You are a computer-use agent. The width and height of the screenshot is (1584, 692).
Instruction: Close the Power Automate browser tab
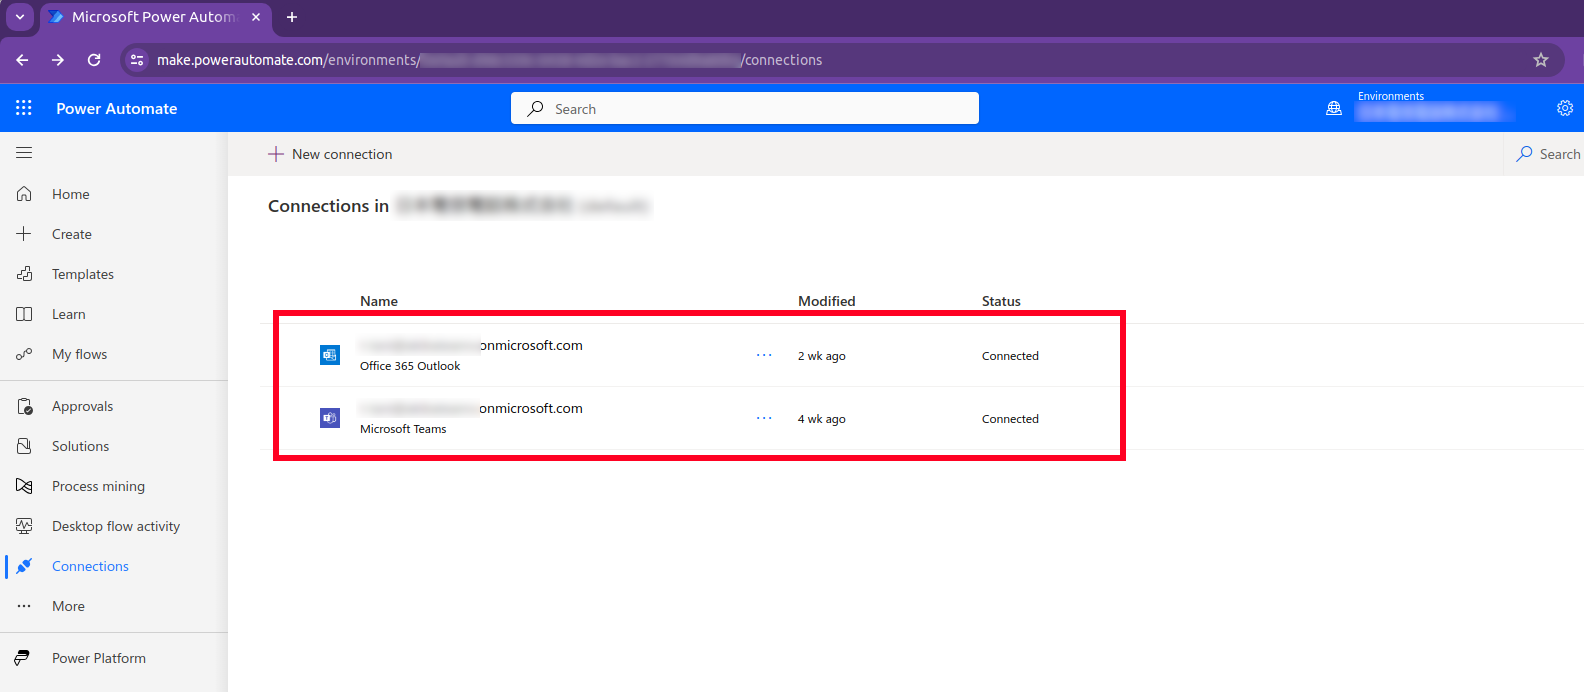[x=256, y=17]
